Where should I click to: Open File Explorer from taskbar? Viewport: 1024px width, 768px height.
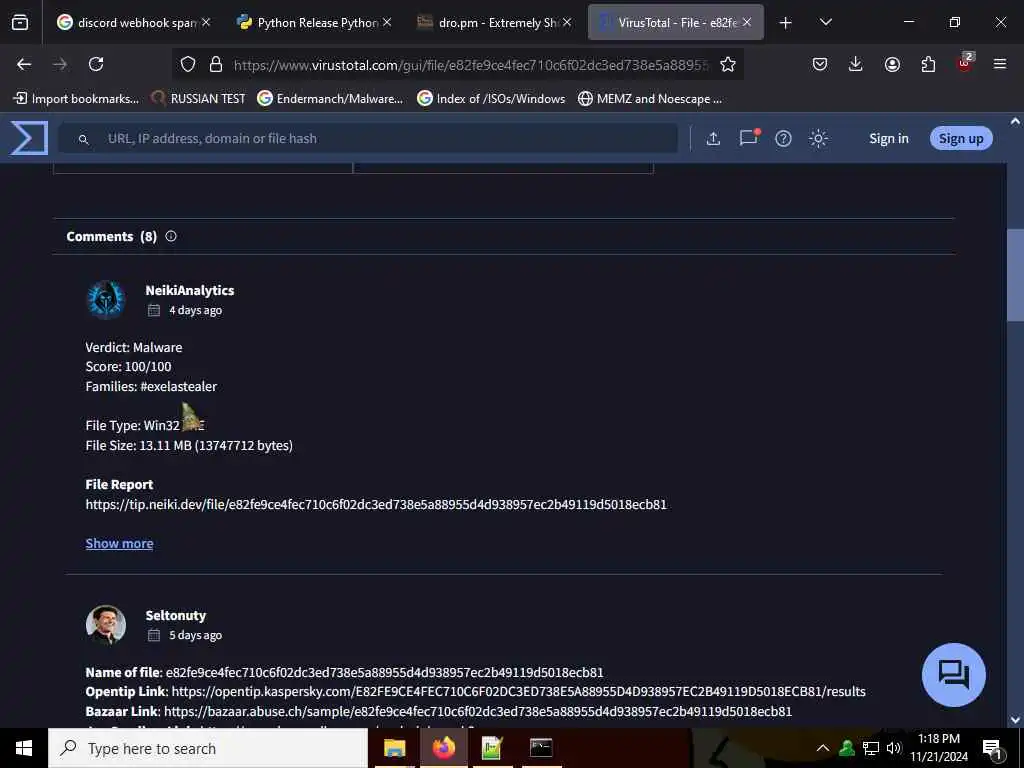(x=394, y=748)
